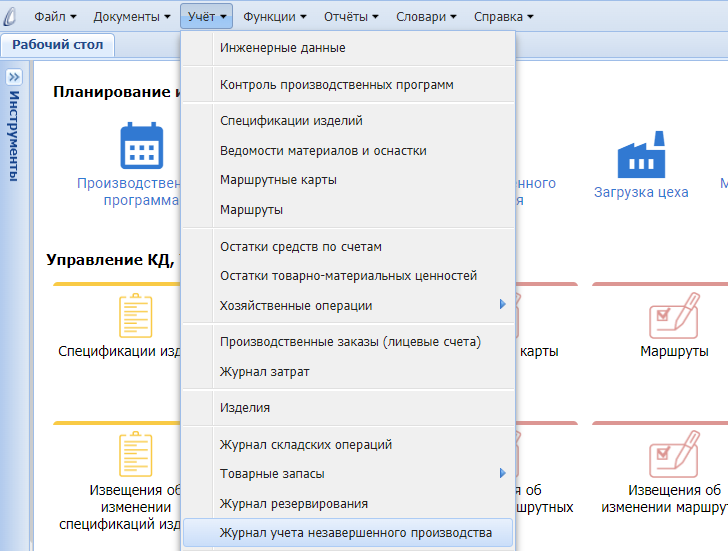Open the Справка menu
Screen dimensions: 728x551
point(502,16)
